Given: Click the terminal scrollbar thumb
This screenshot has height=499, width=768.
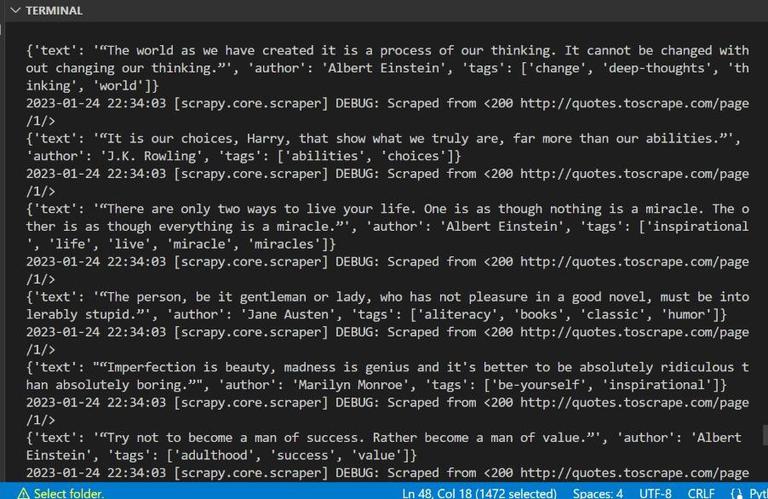Looking at the screenshot, I should click(x=765, y=435).
